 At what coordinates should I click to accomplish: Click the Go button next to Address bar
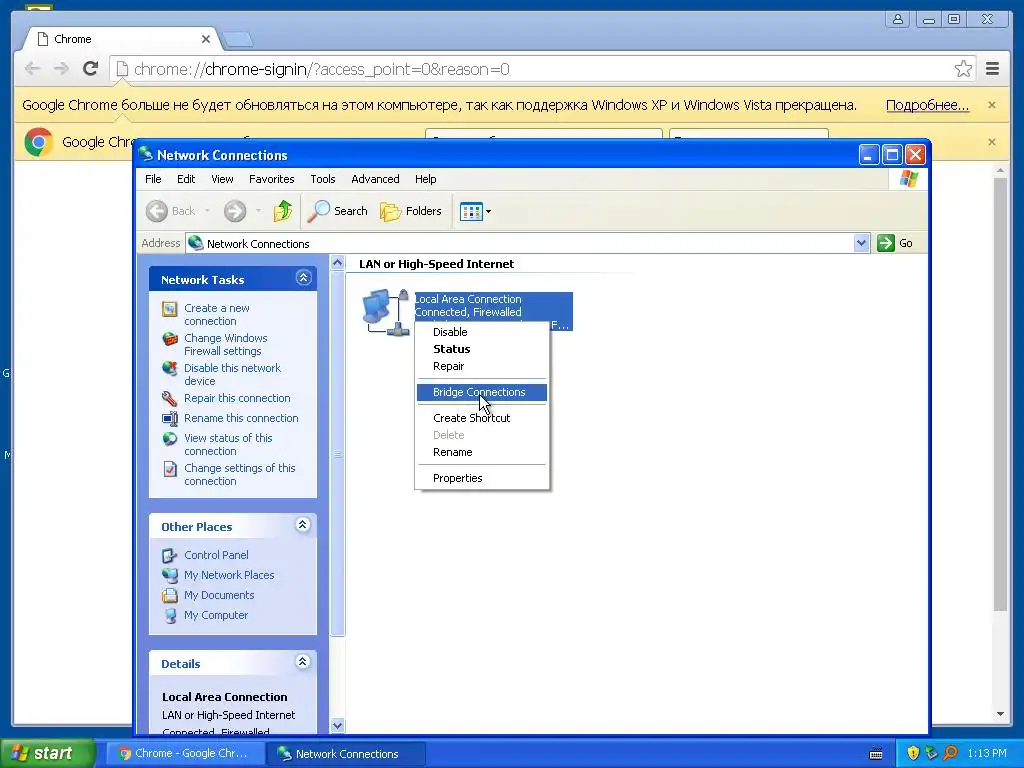[x=895, y=243]
